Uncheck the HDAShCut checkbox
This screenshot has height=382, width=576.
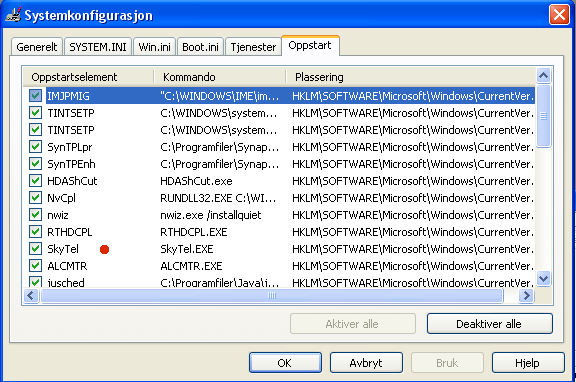pos(35,181)
